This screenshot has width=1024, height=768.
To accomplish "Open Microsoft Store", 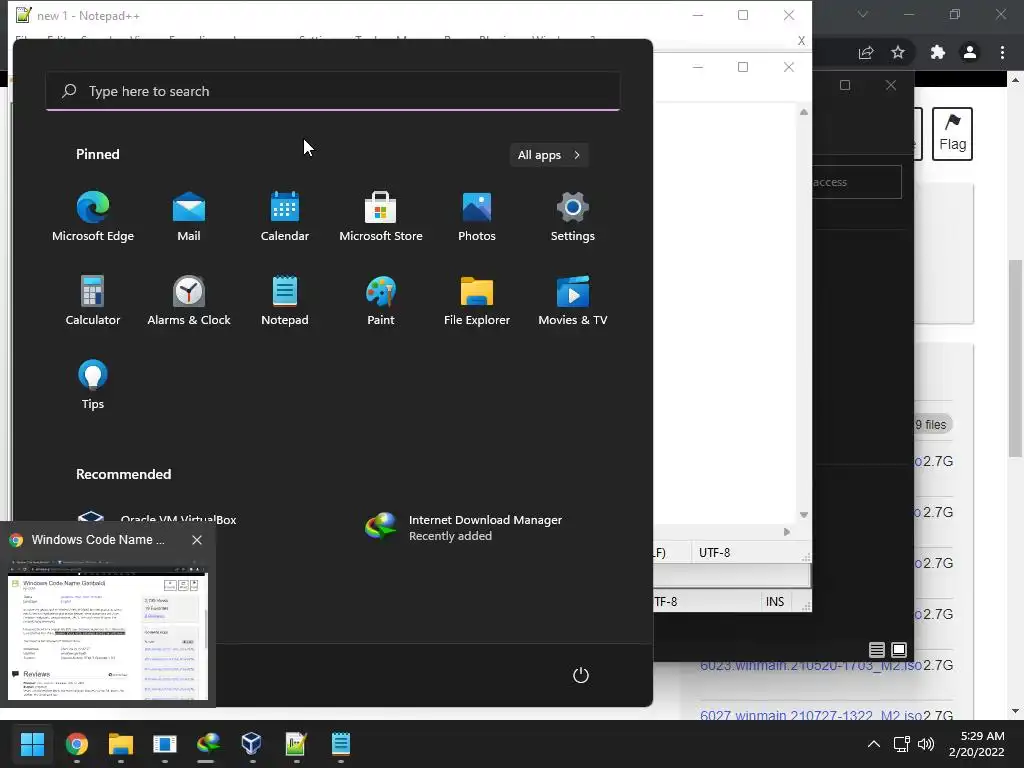I will (x=381, y=216).
